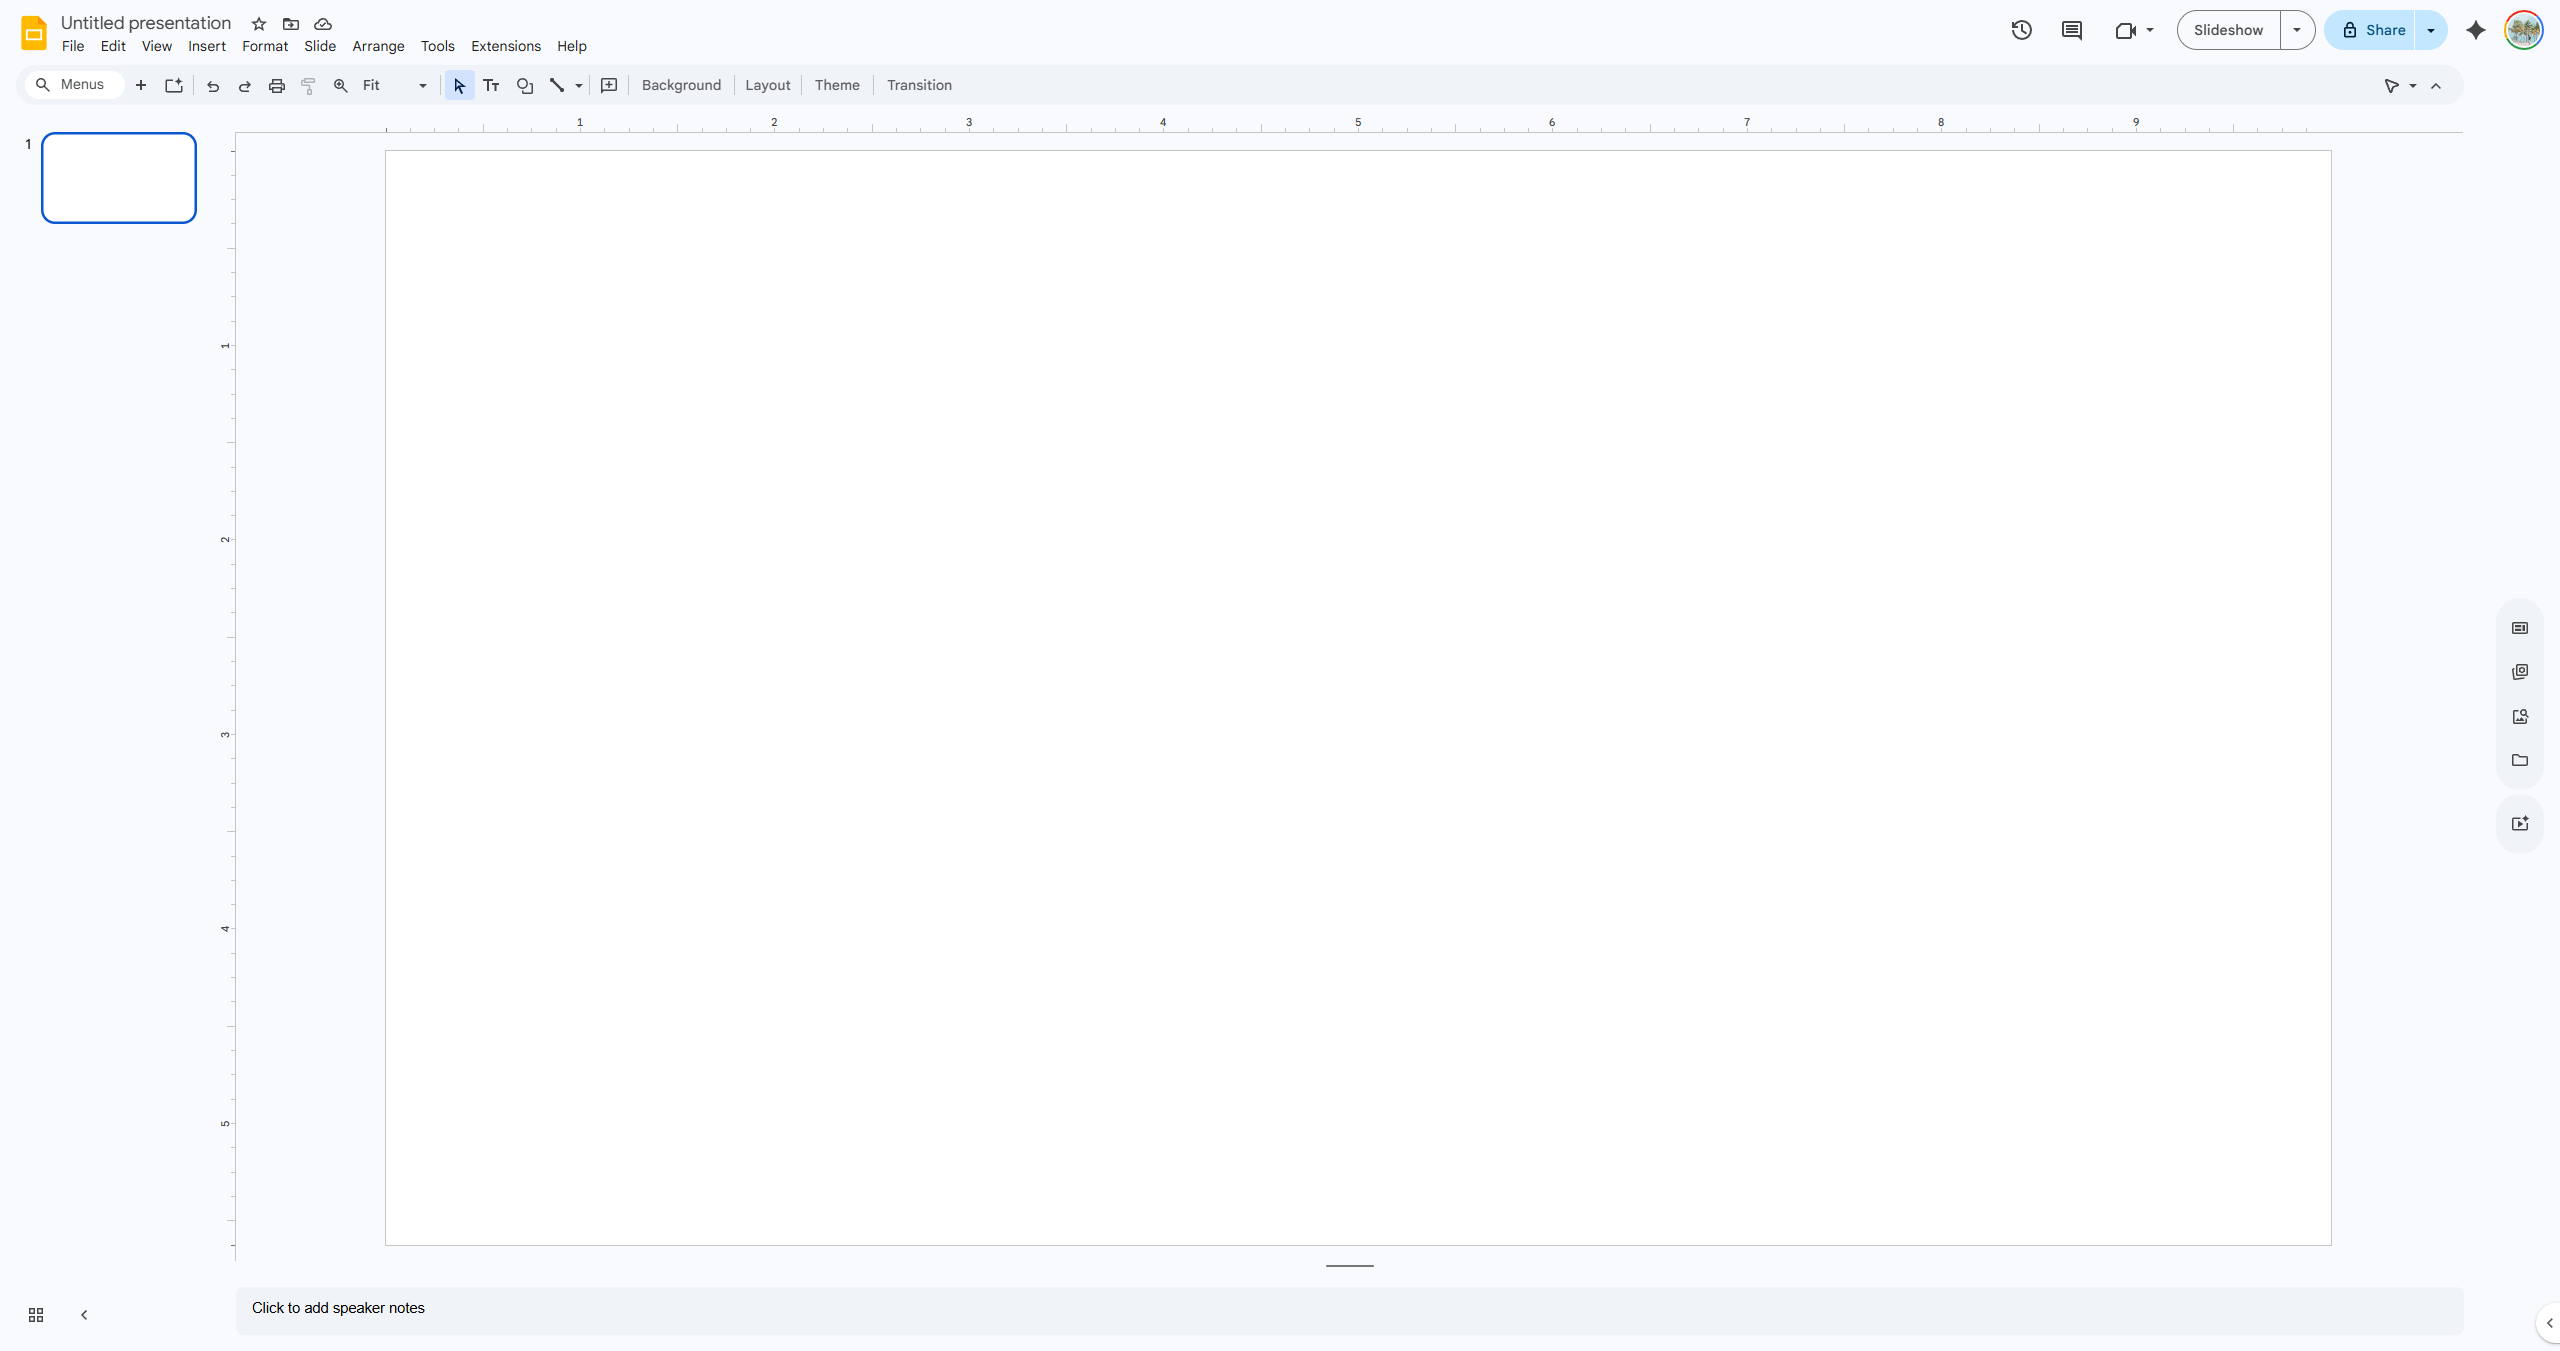Open the Tools menu
This screenshot has width=2560, height=1351.
point(438,46)
